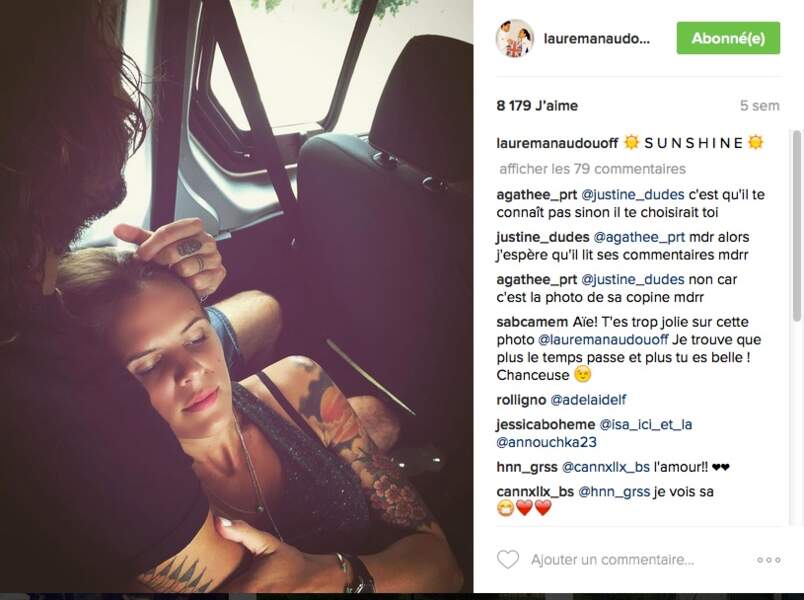The height and width of the screenshot is (600, 804).
Task: Open the @lauremanaudouoff mention in sabcamem's comment
Action: coord(603,339)
